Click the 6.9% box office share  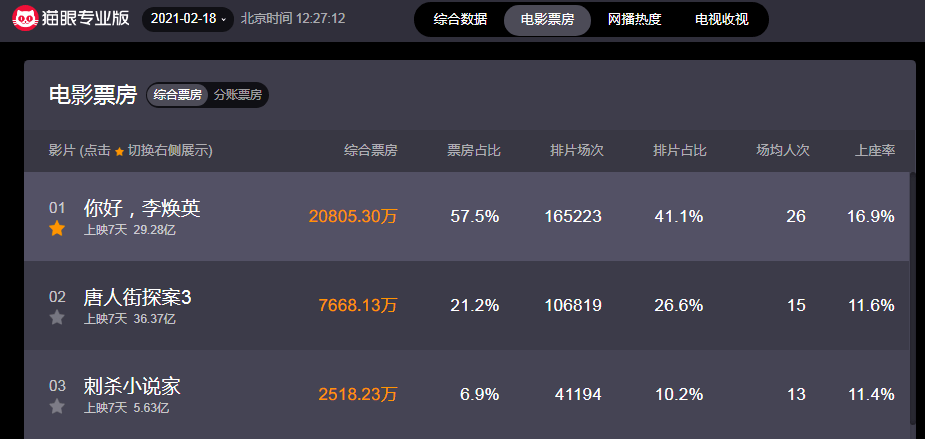pos(480,394)
